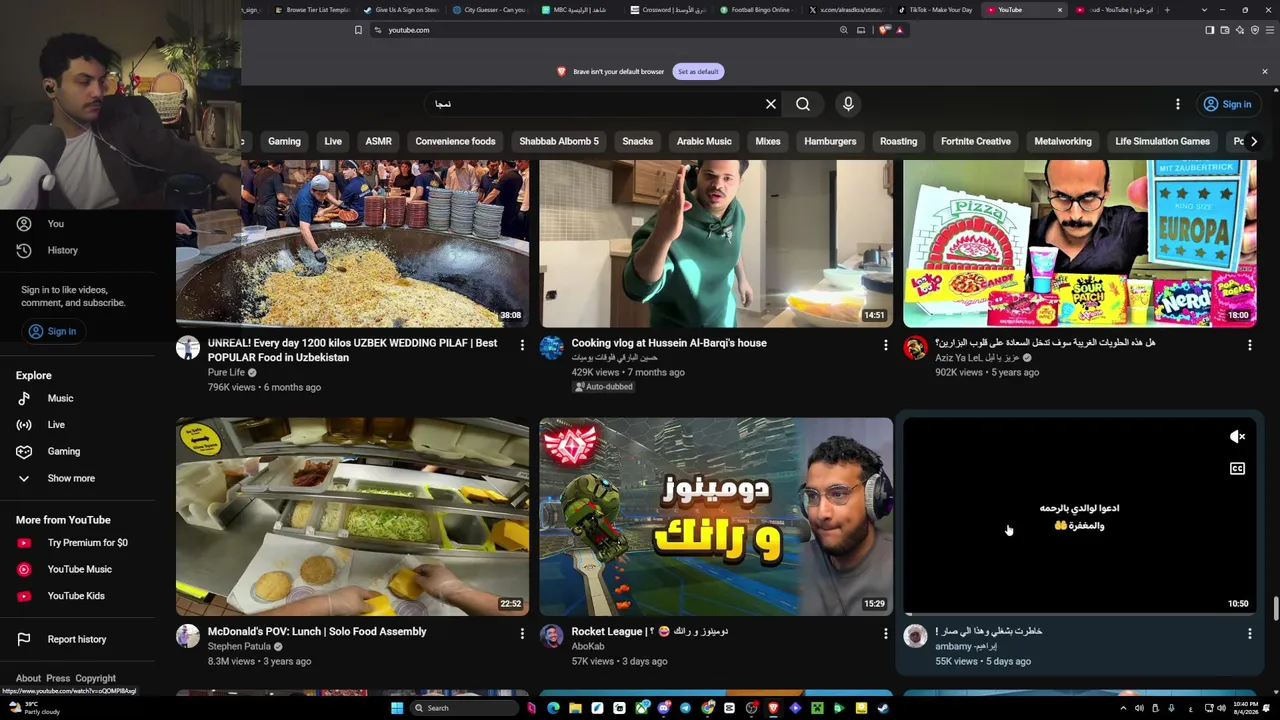Viewport: 1280px width, 720px height.
Task: Open Brave Shields lion icon in address bar
Action: (884, 30)
